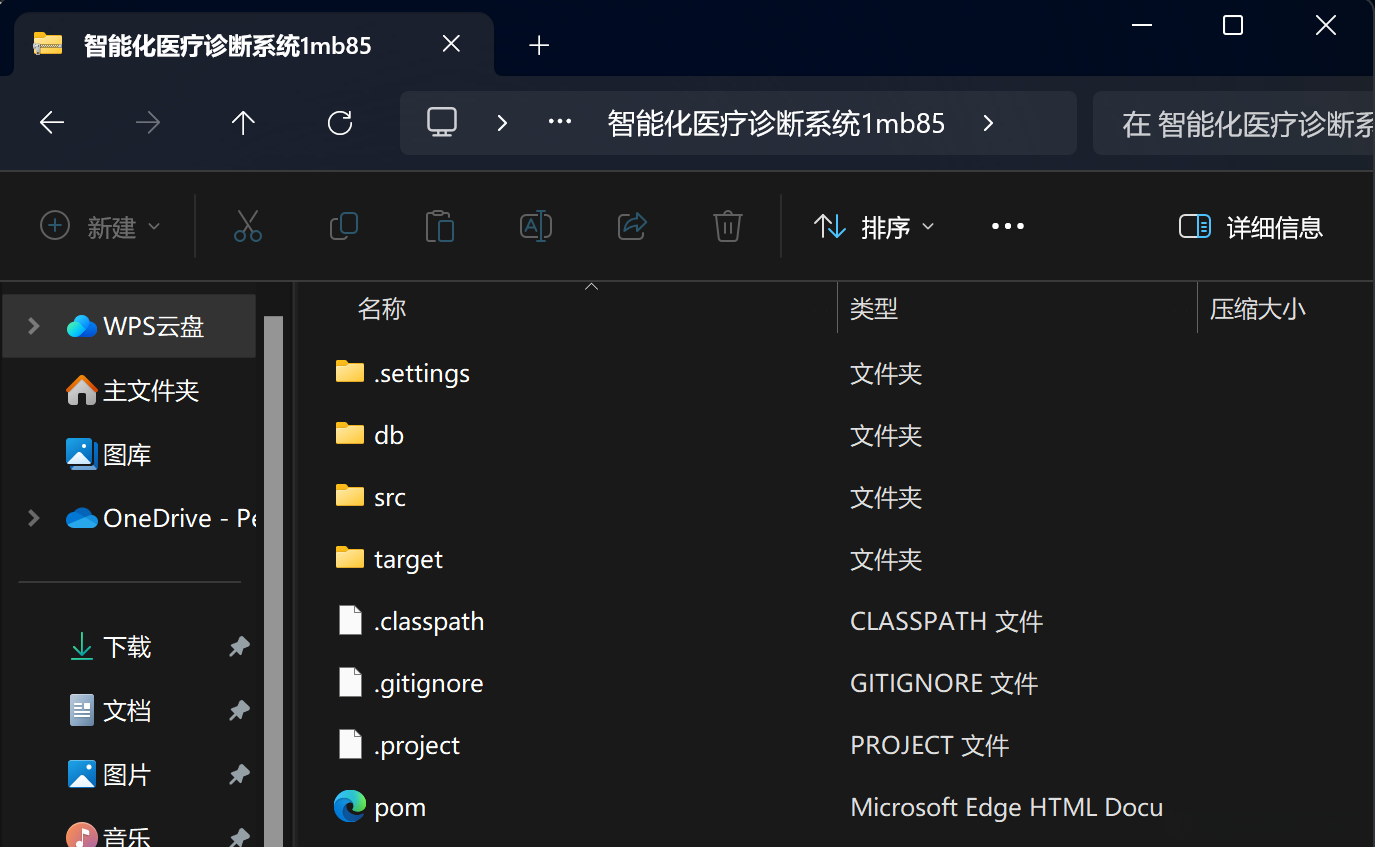Open the 新建 new item dropdown
The image size is (1375, 847).
100,227
